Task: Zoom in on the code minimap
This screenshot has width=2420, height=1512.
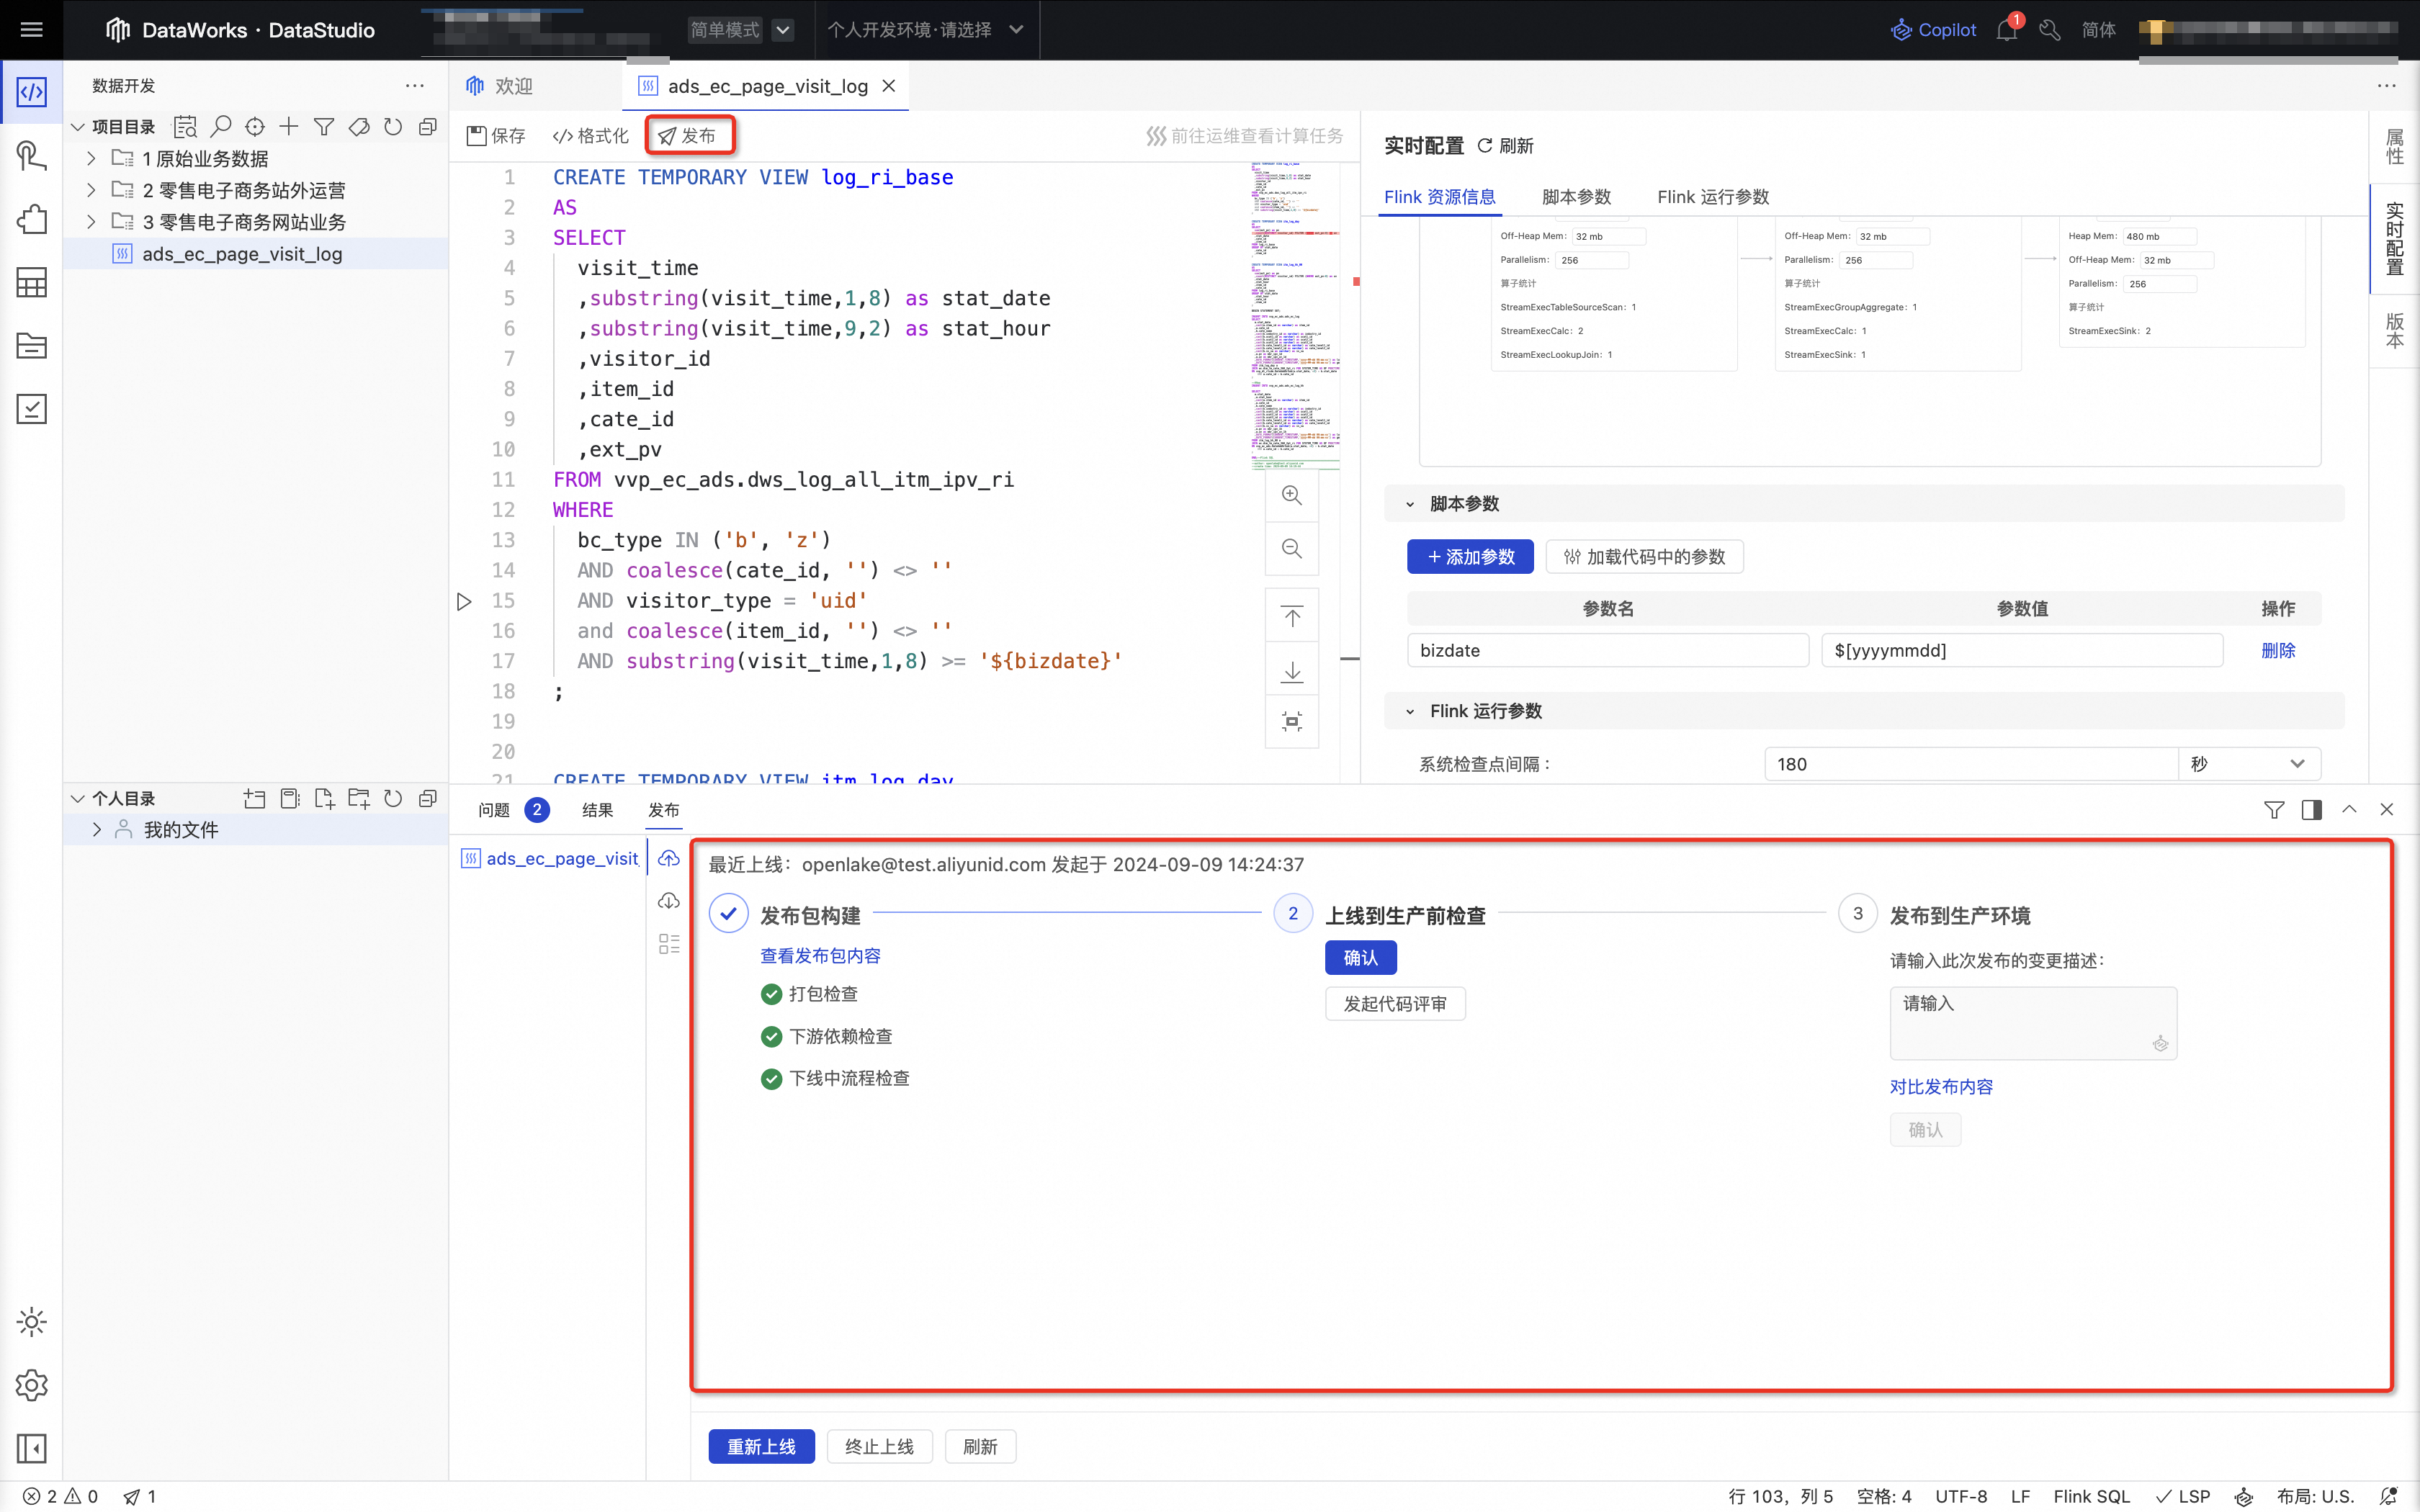Action: click(1292, 496)
